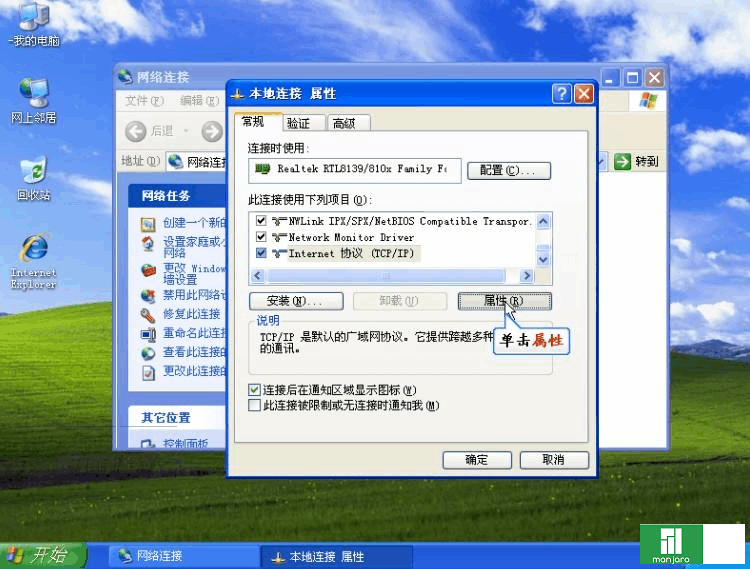This screenshot has height=569, width=750.
Task: Click the manjaro logo in the corner
Action: pyautogui.click(x=671, y=545)
